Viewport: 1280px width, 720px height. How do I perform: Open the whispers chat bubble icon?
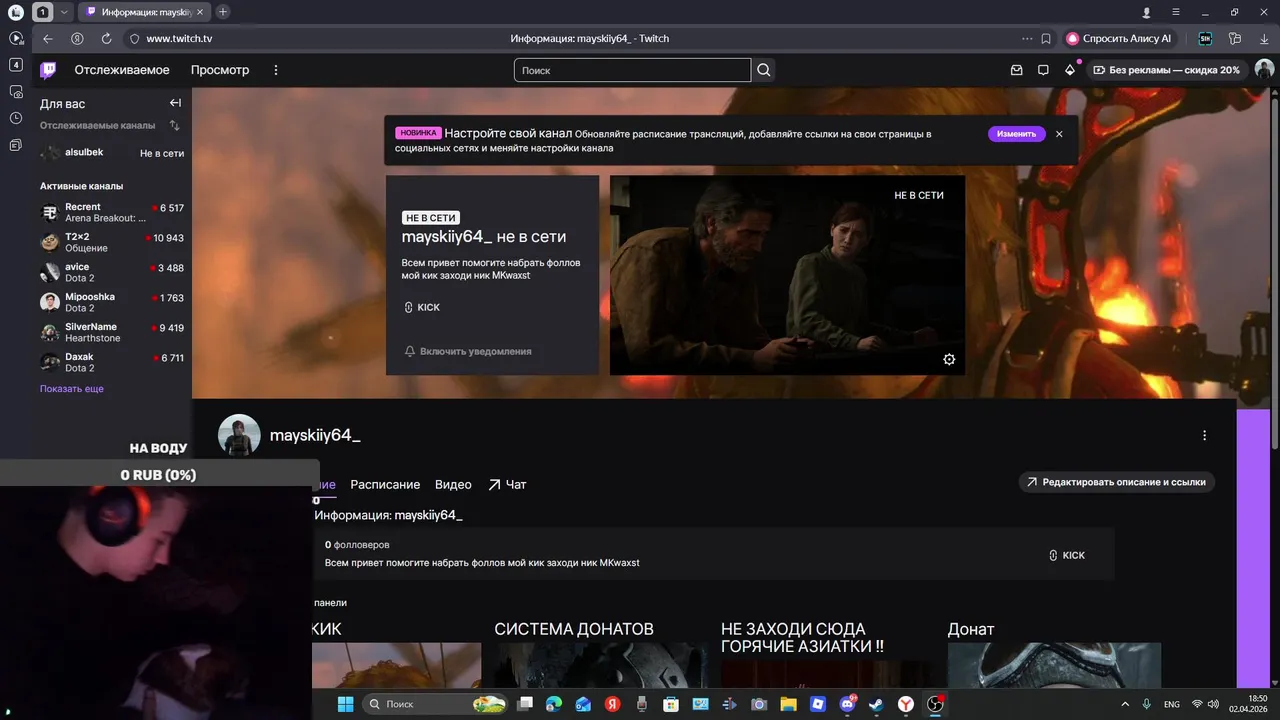1043,70
